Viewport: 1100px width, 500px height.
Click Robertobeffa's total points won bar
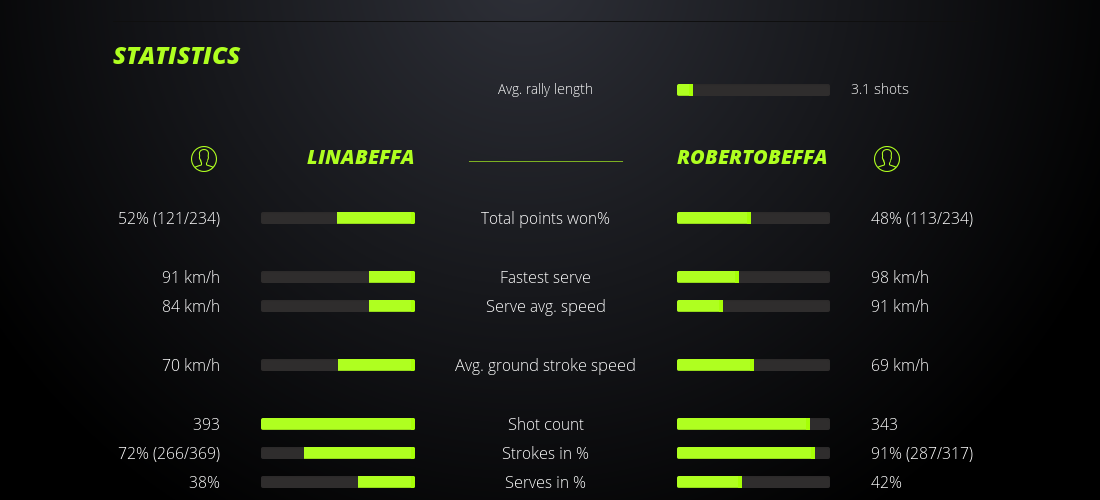coord(753,218)
